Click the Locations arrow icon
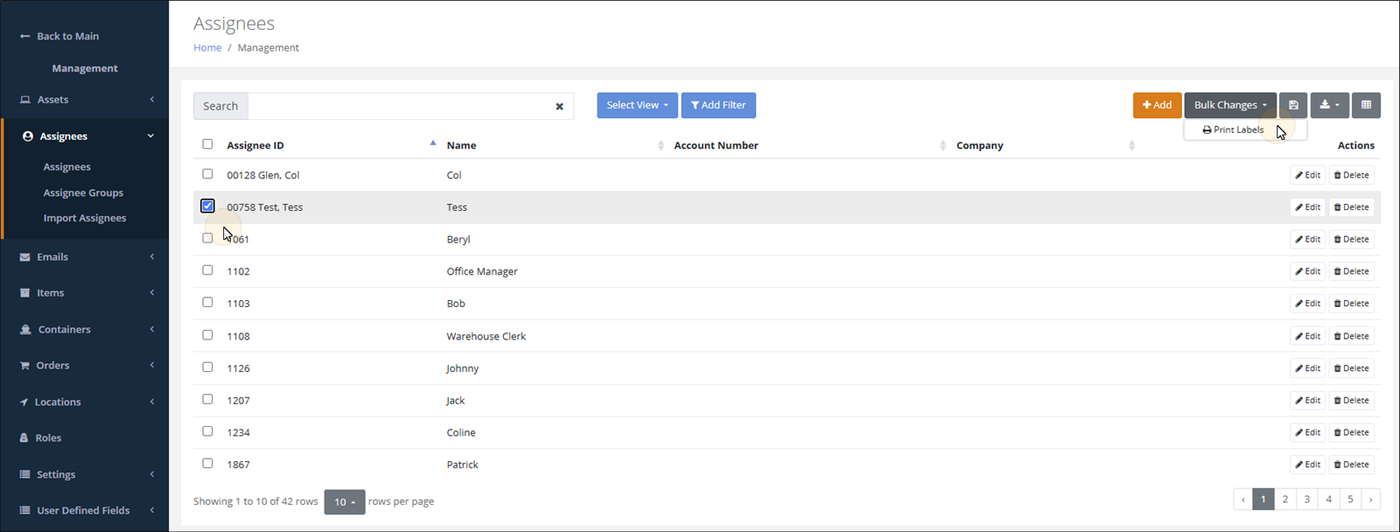The height and width of the screenshot is (532, 1400). click(x=25, y=402)
